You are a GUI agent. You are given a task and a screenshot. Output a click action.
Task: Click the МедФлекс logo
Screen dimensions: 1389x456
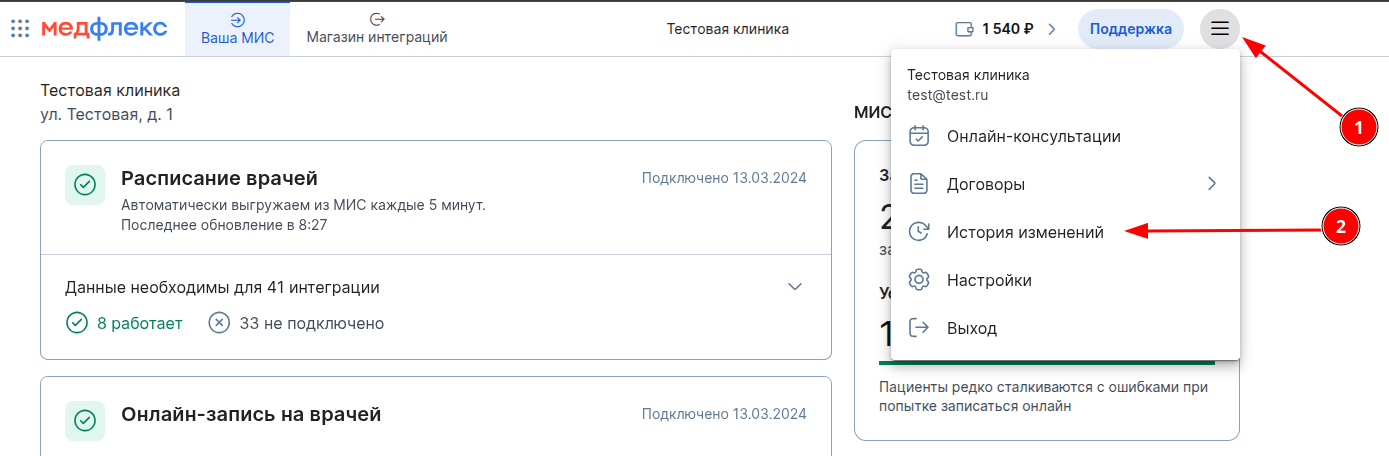pyautogui.click(x=104, y=29)
